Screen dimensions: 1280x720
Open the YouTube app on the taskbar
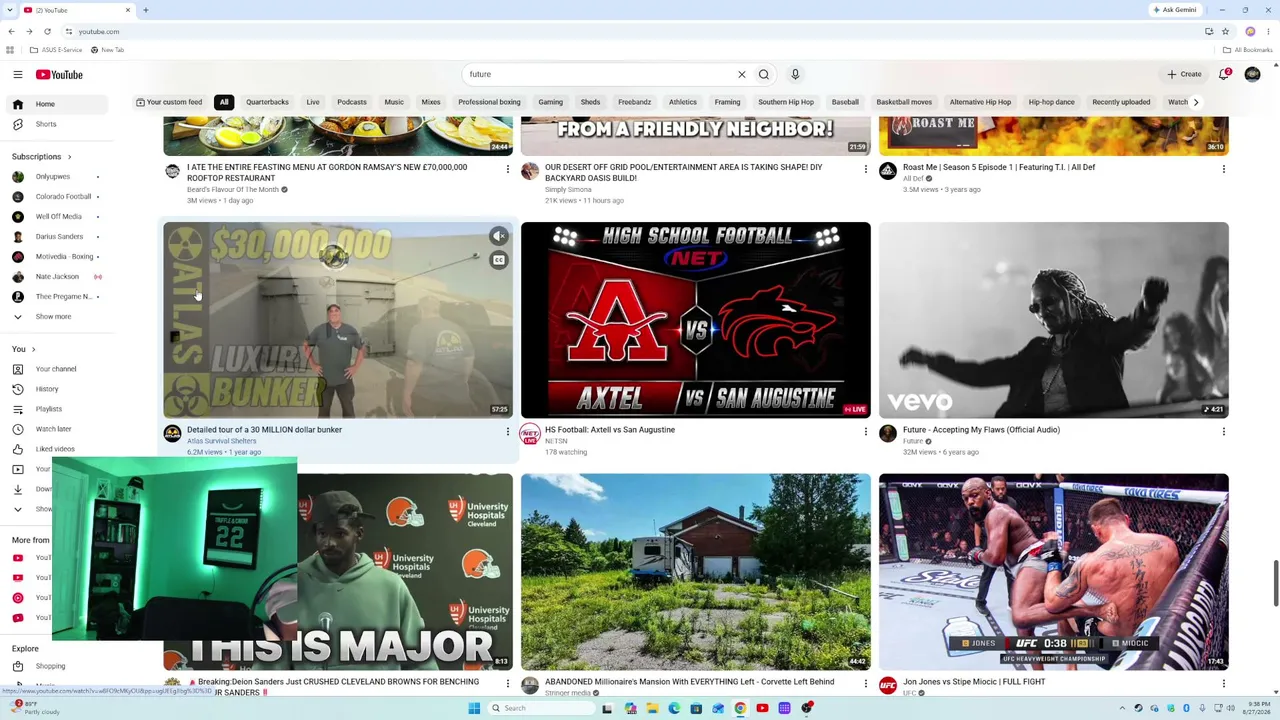(x=762, y=708)
